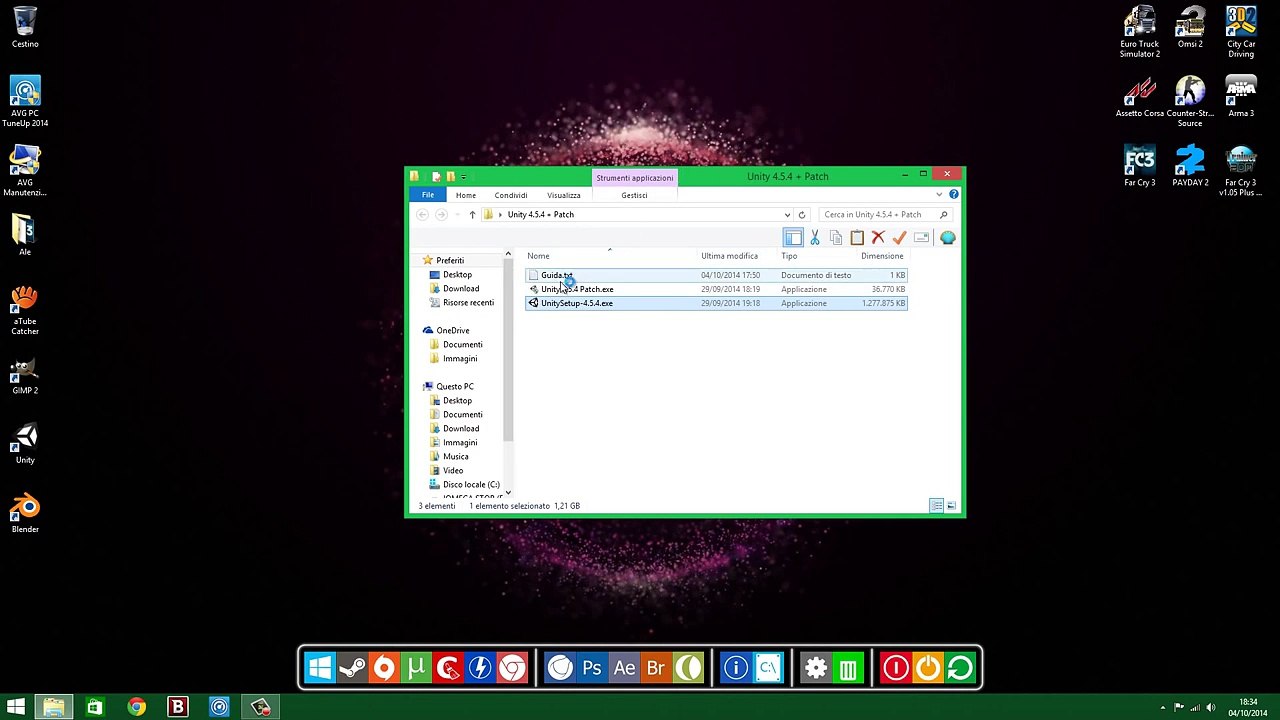Switch to the Visualizza ribbon tab

(564, 195)
